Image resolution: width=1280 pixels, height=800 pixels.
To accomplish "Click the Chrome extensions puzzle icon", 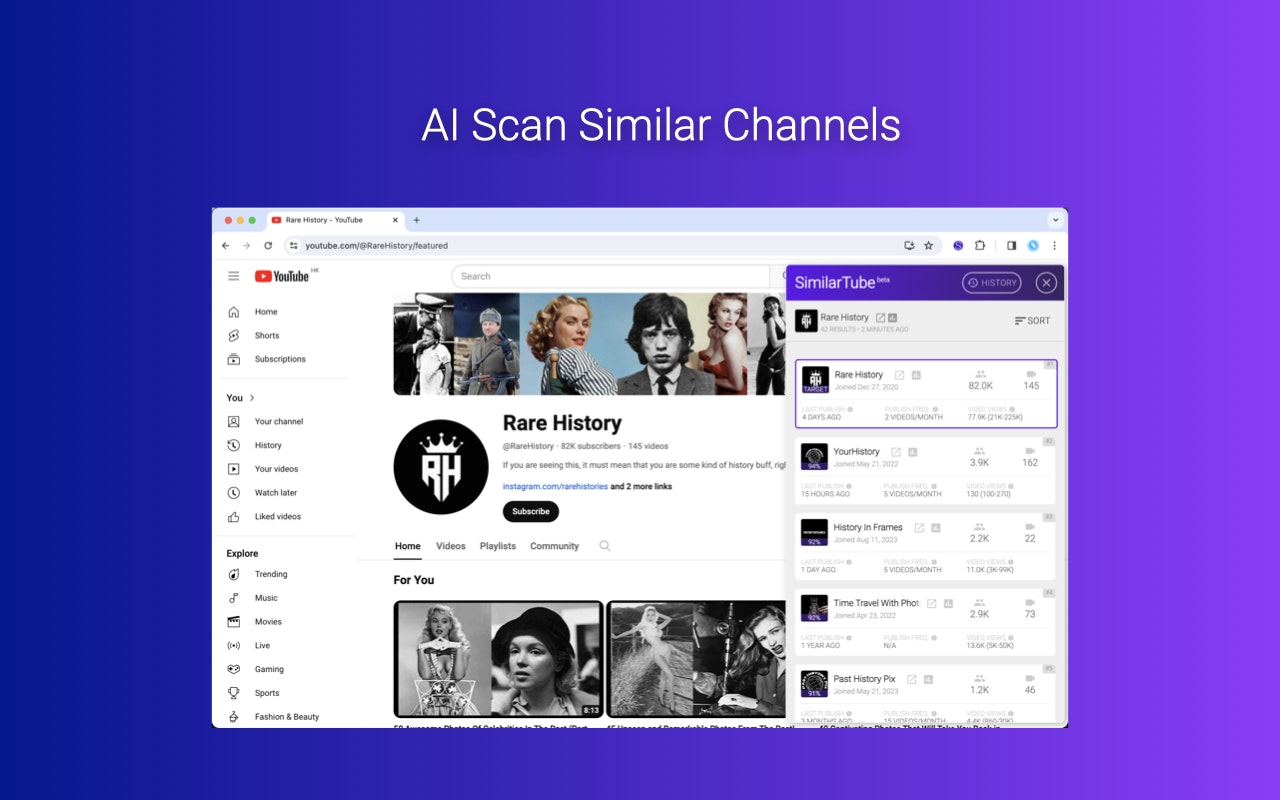I will (x=980, y=245).
